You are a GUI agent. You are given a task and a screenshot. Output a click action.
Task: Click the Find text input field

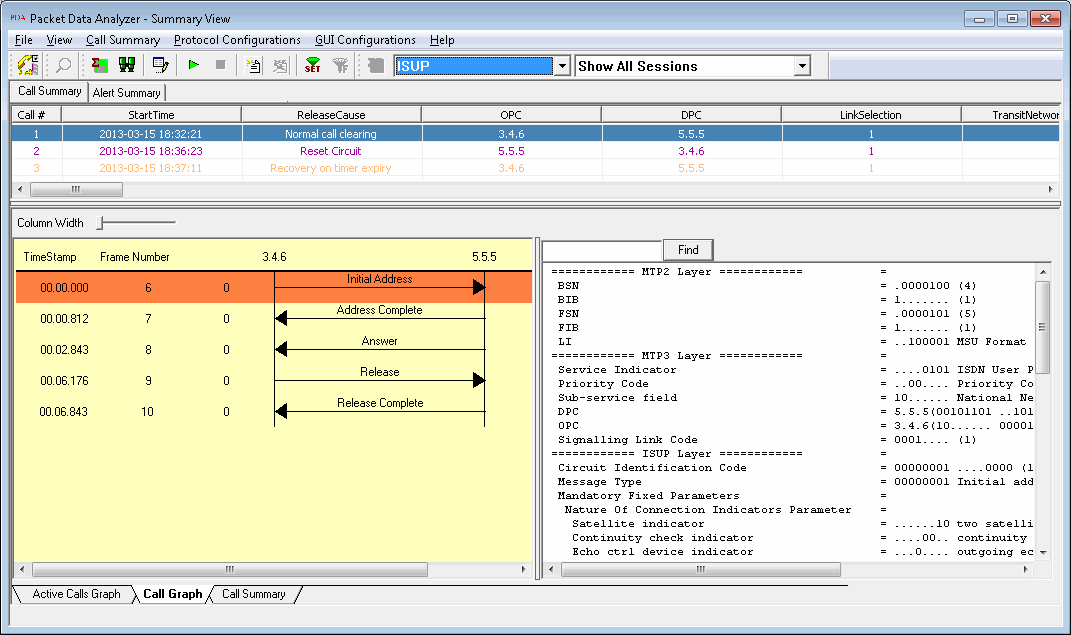[602, 250]
